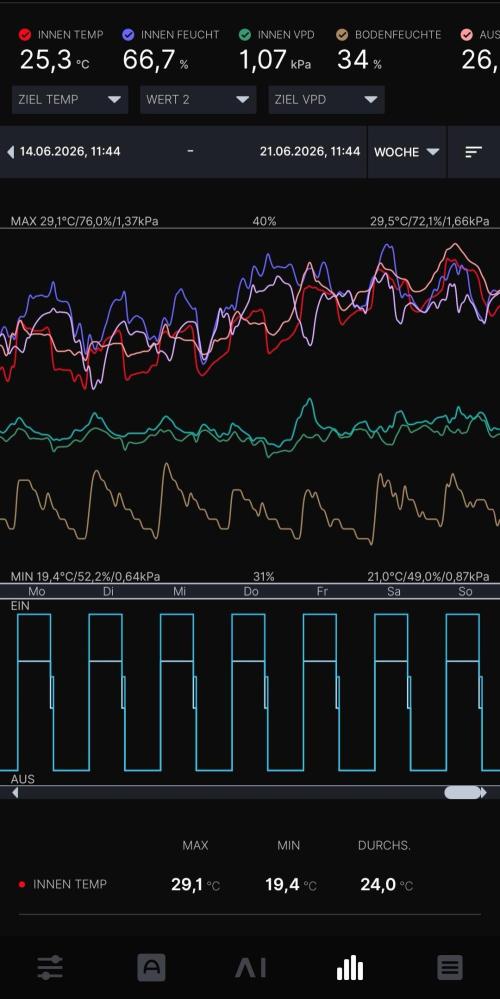Open the bar chart statistics tab

(350, 968)
